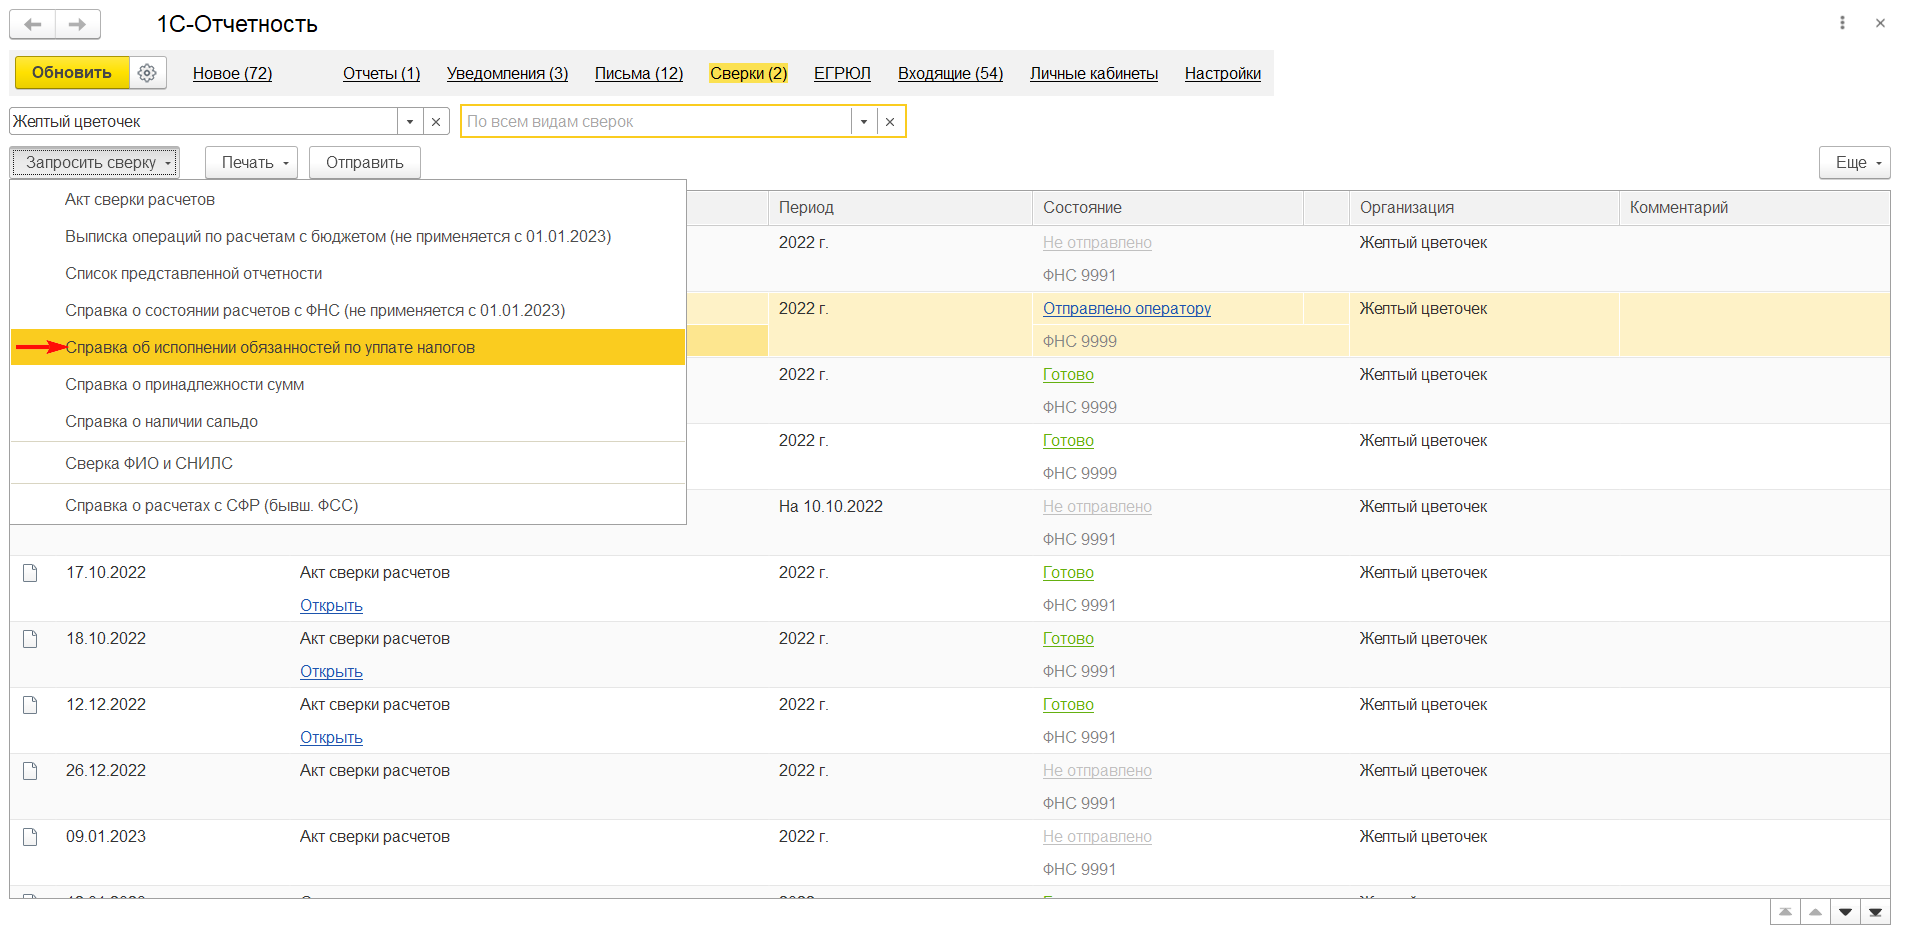The height and width of the screenshot is (935, 1907).
Task: Open the Отчеты (1) section
Action: pos(381,73)
